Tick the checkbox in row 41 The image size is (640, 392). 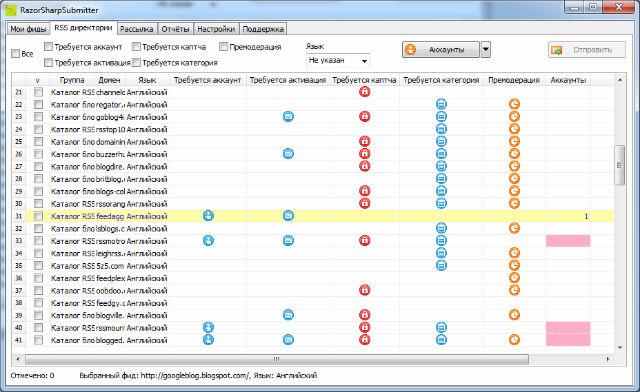[x=38, y=340]
